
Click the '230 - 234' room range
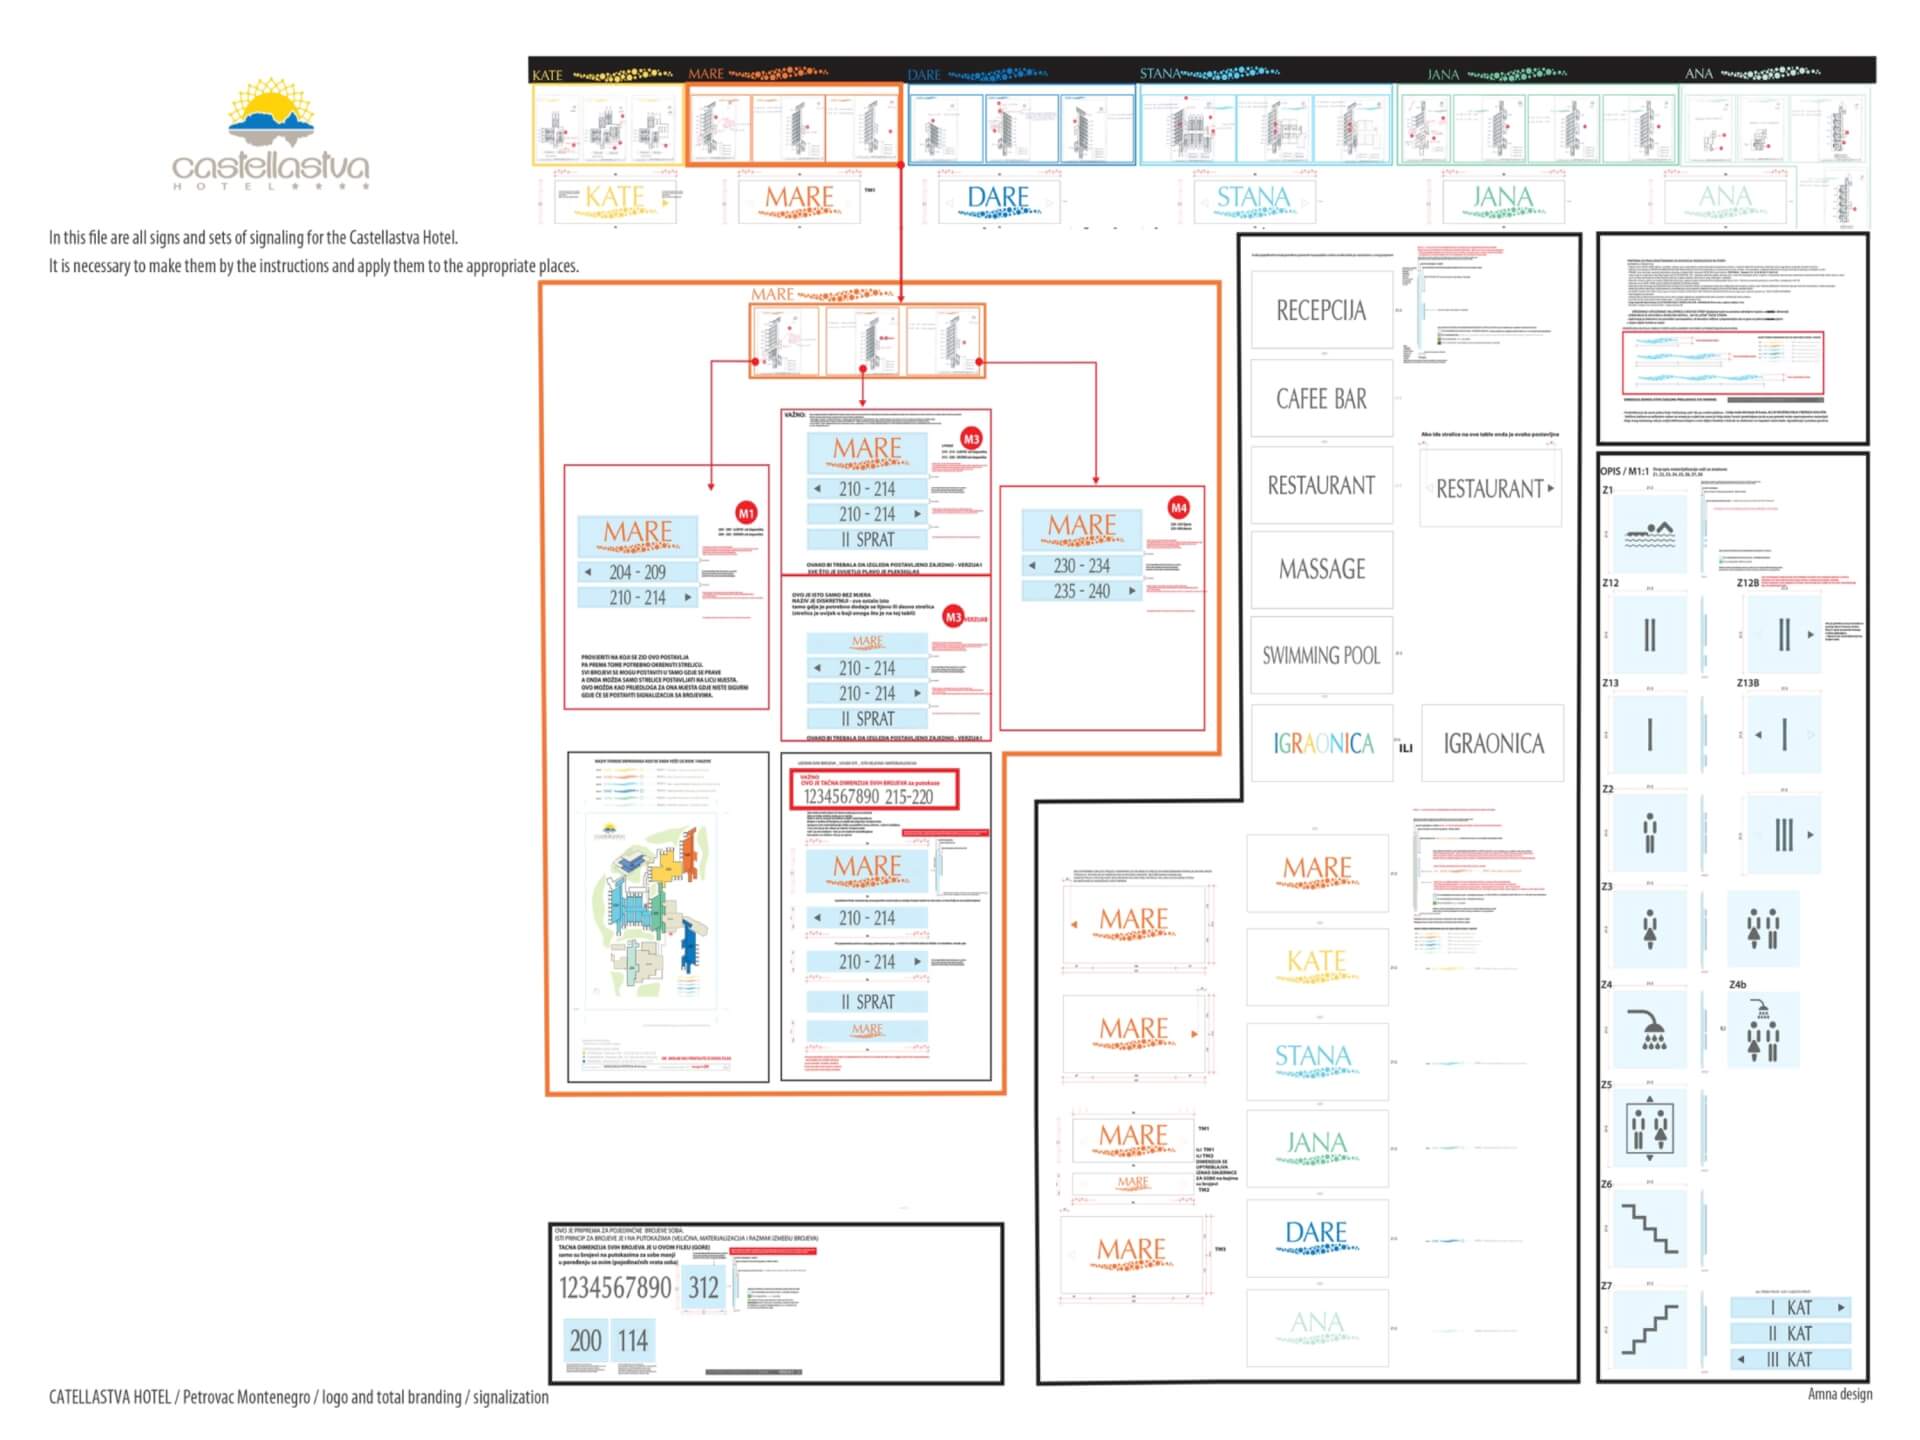coord(1081,566)
